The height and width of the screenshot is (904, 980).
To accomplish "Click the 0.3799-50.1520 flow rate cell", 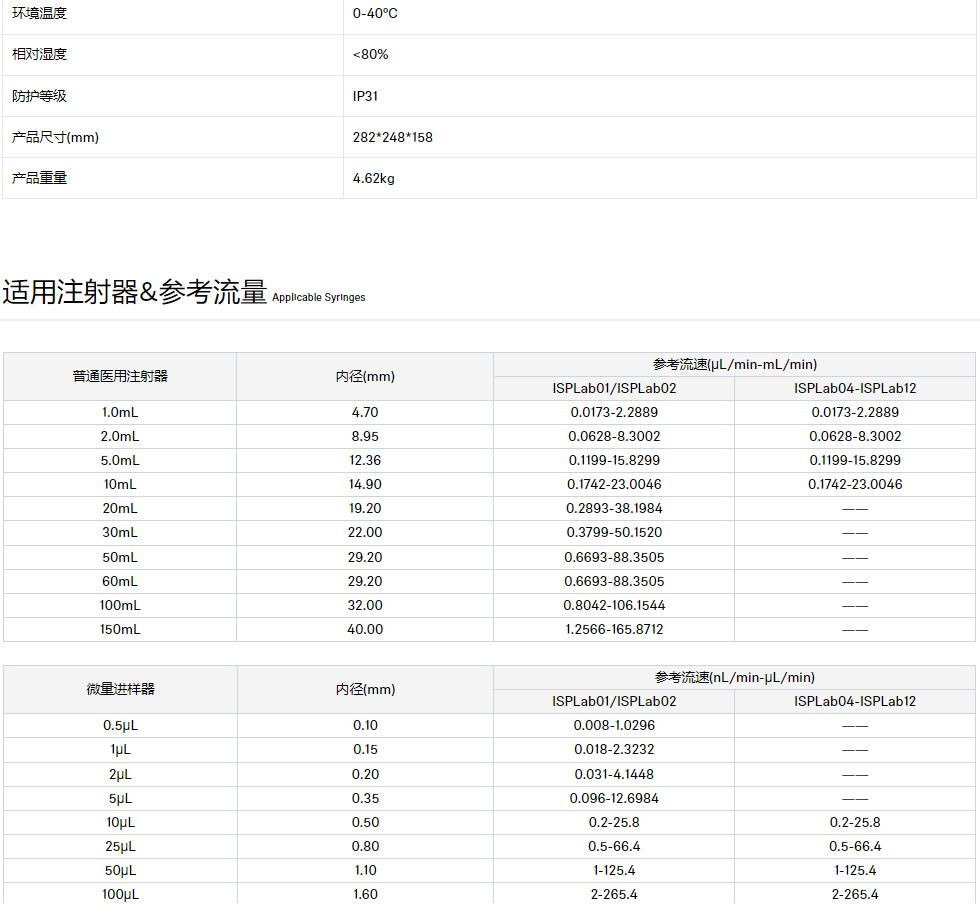I will 614,533.
